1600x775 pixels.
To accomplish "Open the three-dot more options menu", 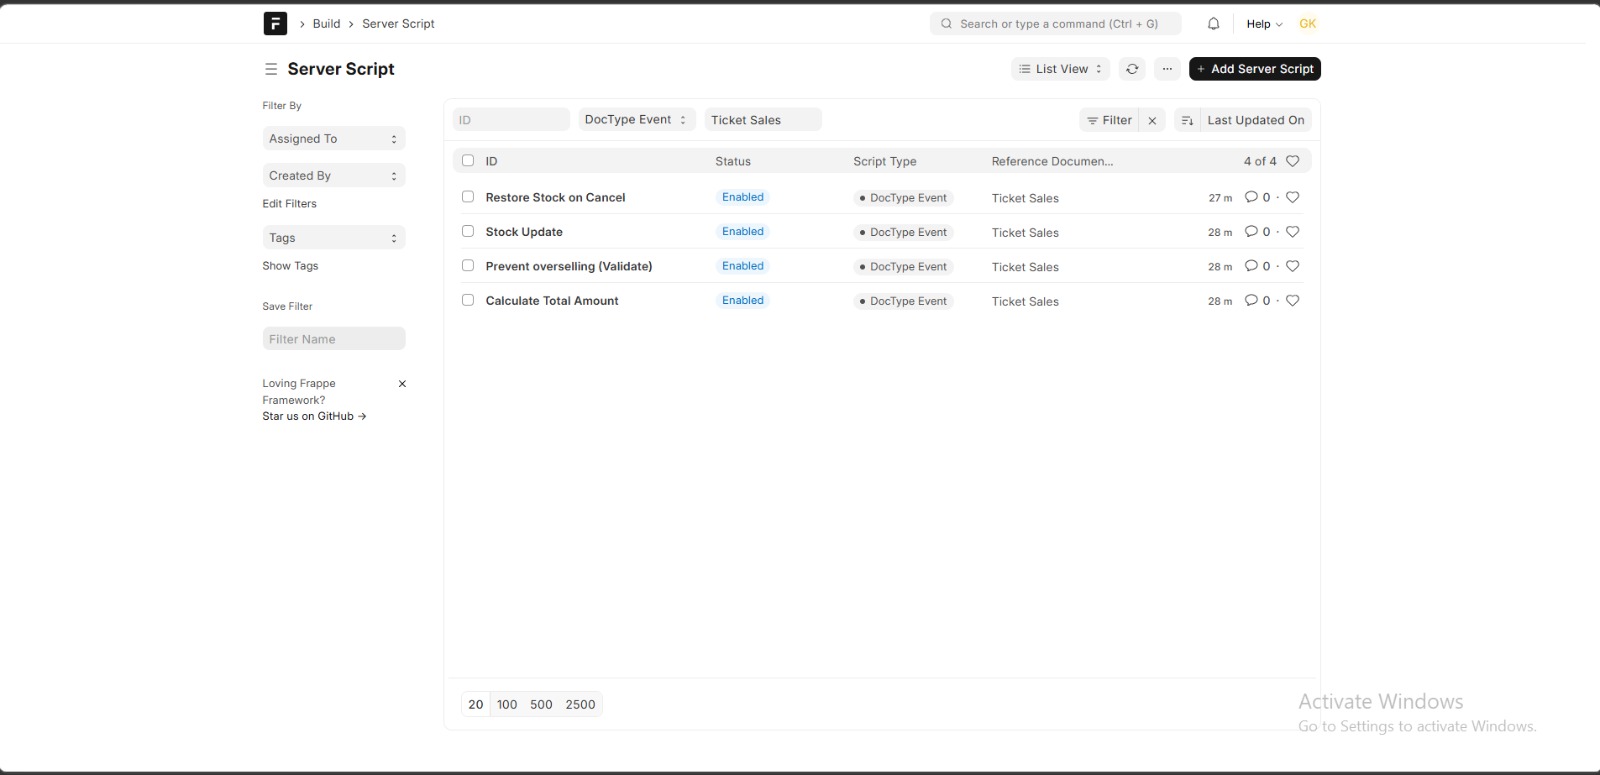I will tap(1167, 69).
